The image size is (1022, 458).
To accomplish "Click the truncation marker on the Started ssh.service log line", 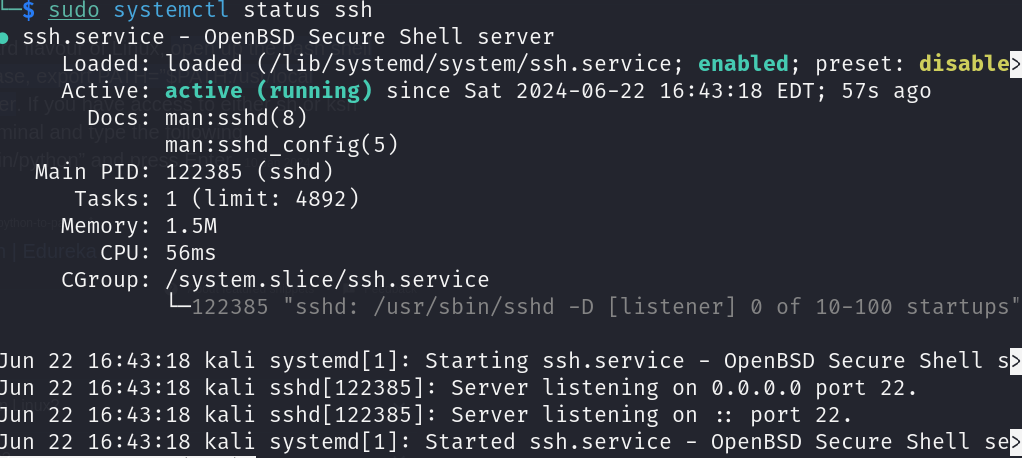I will coord(1014,442).
